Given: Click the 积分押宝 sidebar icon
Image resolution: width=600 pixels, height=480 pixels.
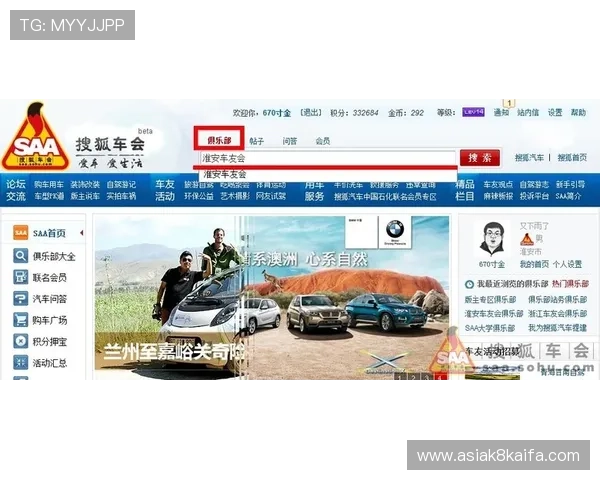Looking at the screenshot, I should [x=20, y=341].
